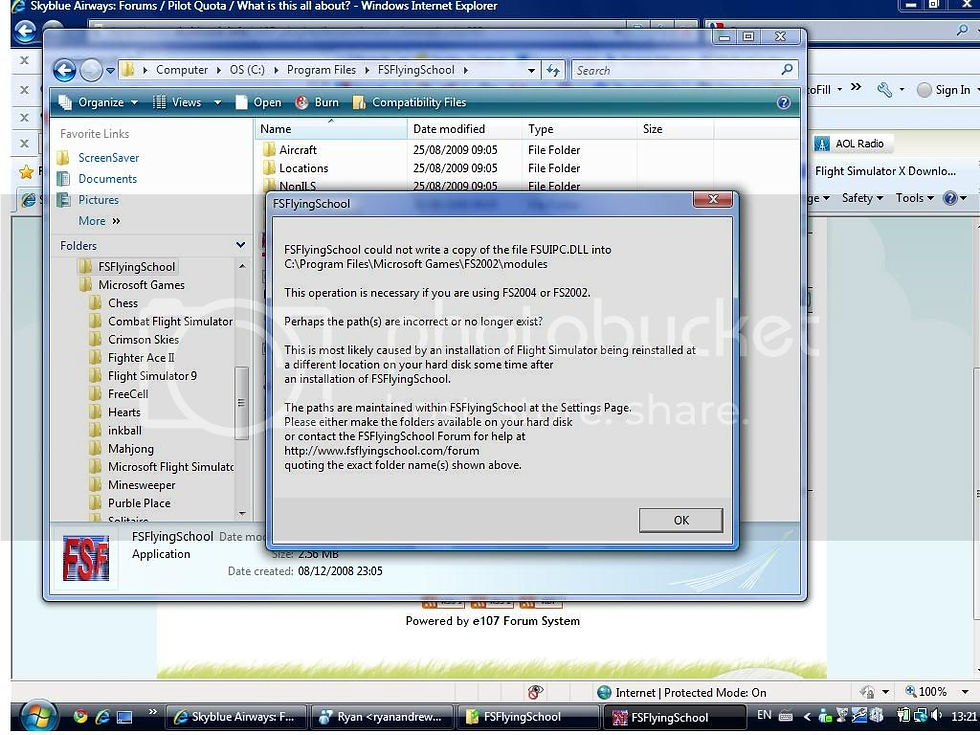The image size is (980, 735).
Task: Click Open in the Explorer toolbar
Action: (x=258, y=102)
